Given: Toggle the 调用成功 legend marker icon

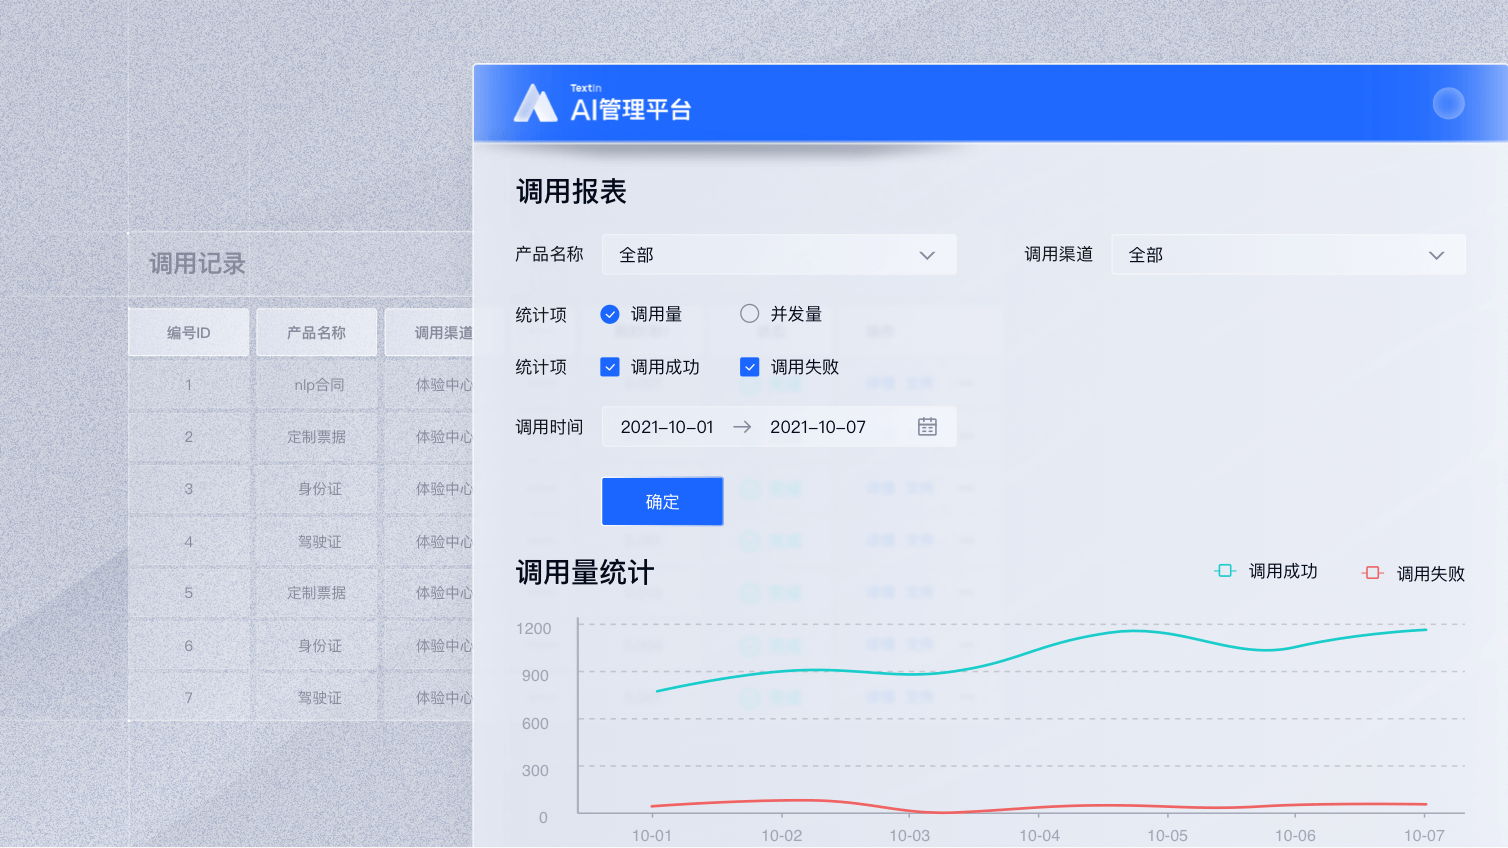Looking at the screenshot, I should (1225, 571).
